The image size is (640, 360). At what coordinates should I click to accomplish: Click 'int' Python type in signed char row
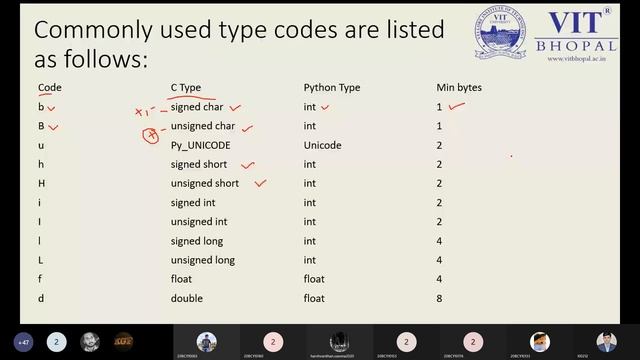coord(309,107)
